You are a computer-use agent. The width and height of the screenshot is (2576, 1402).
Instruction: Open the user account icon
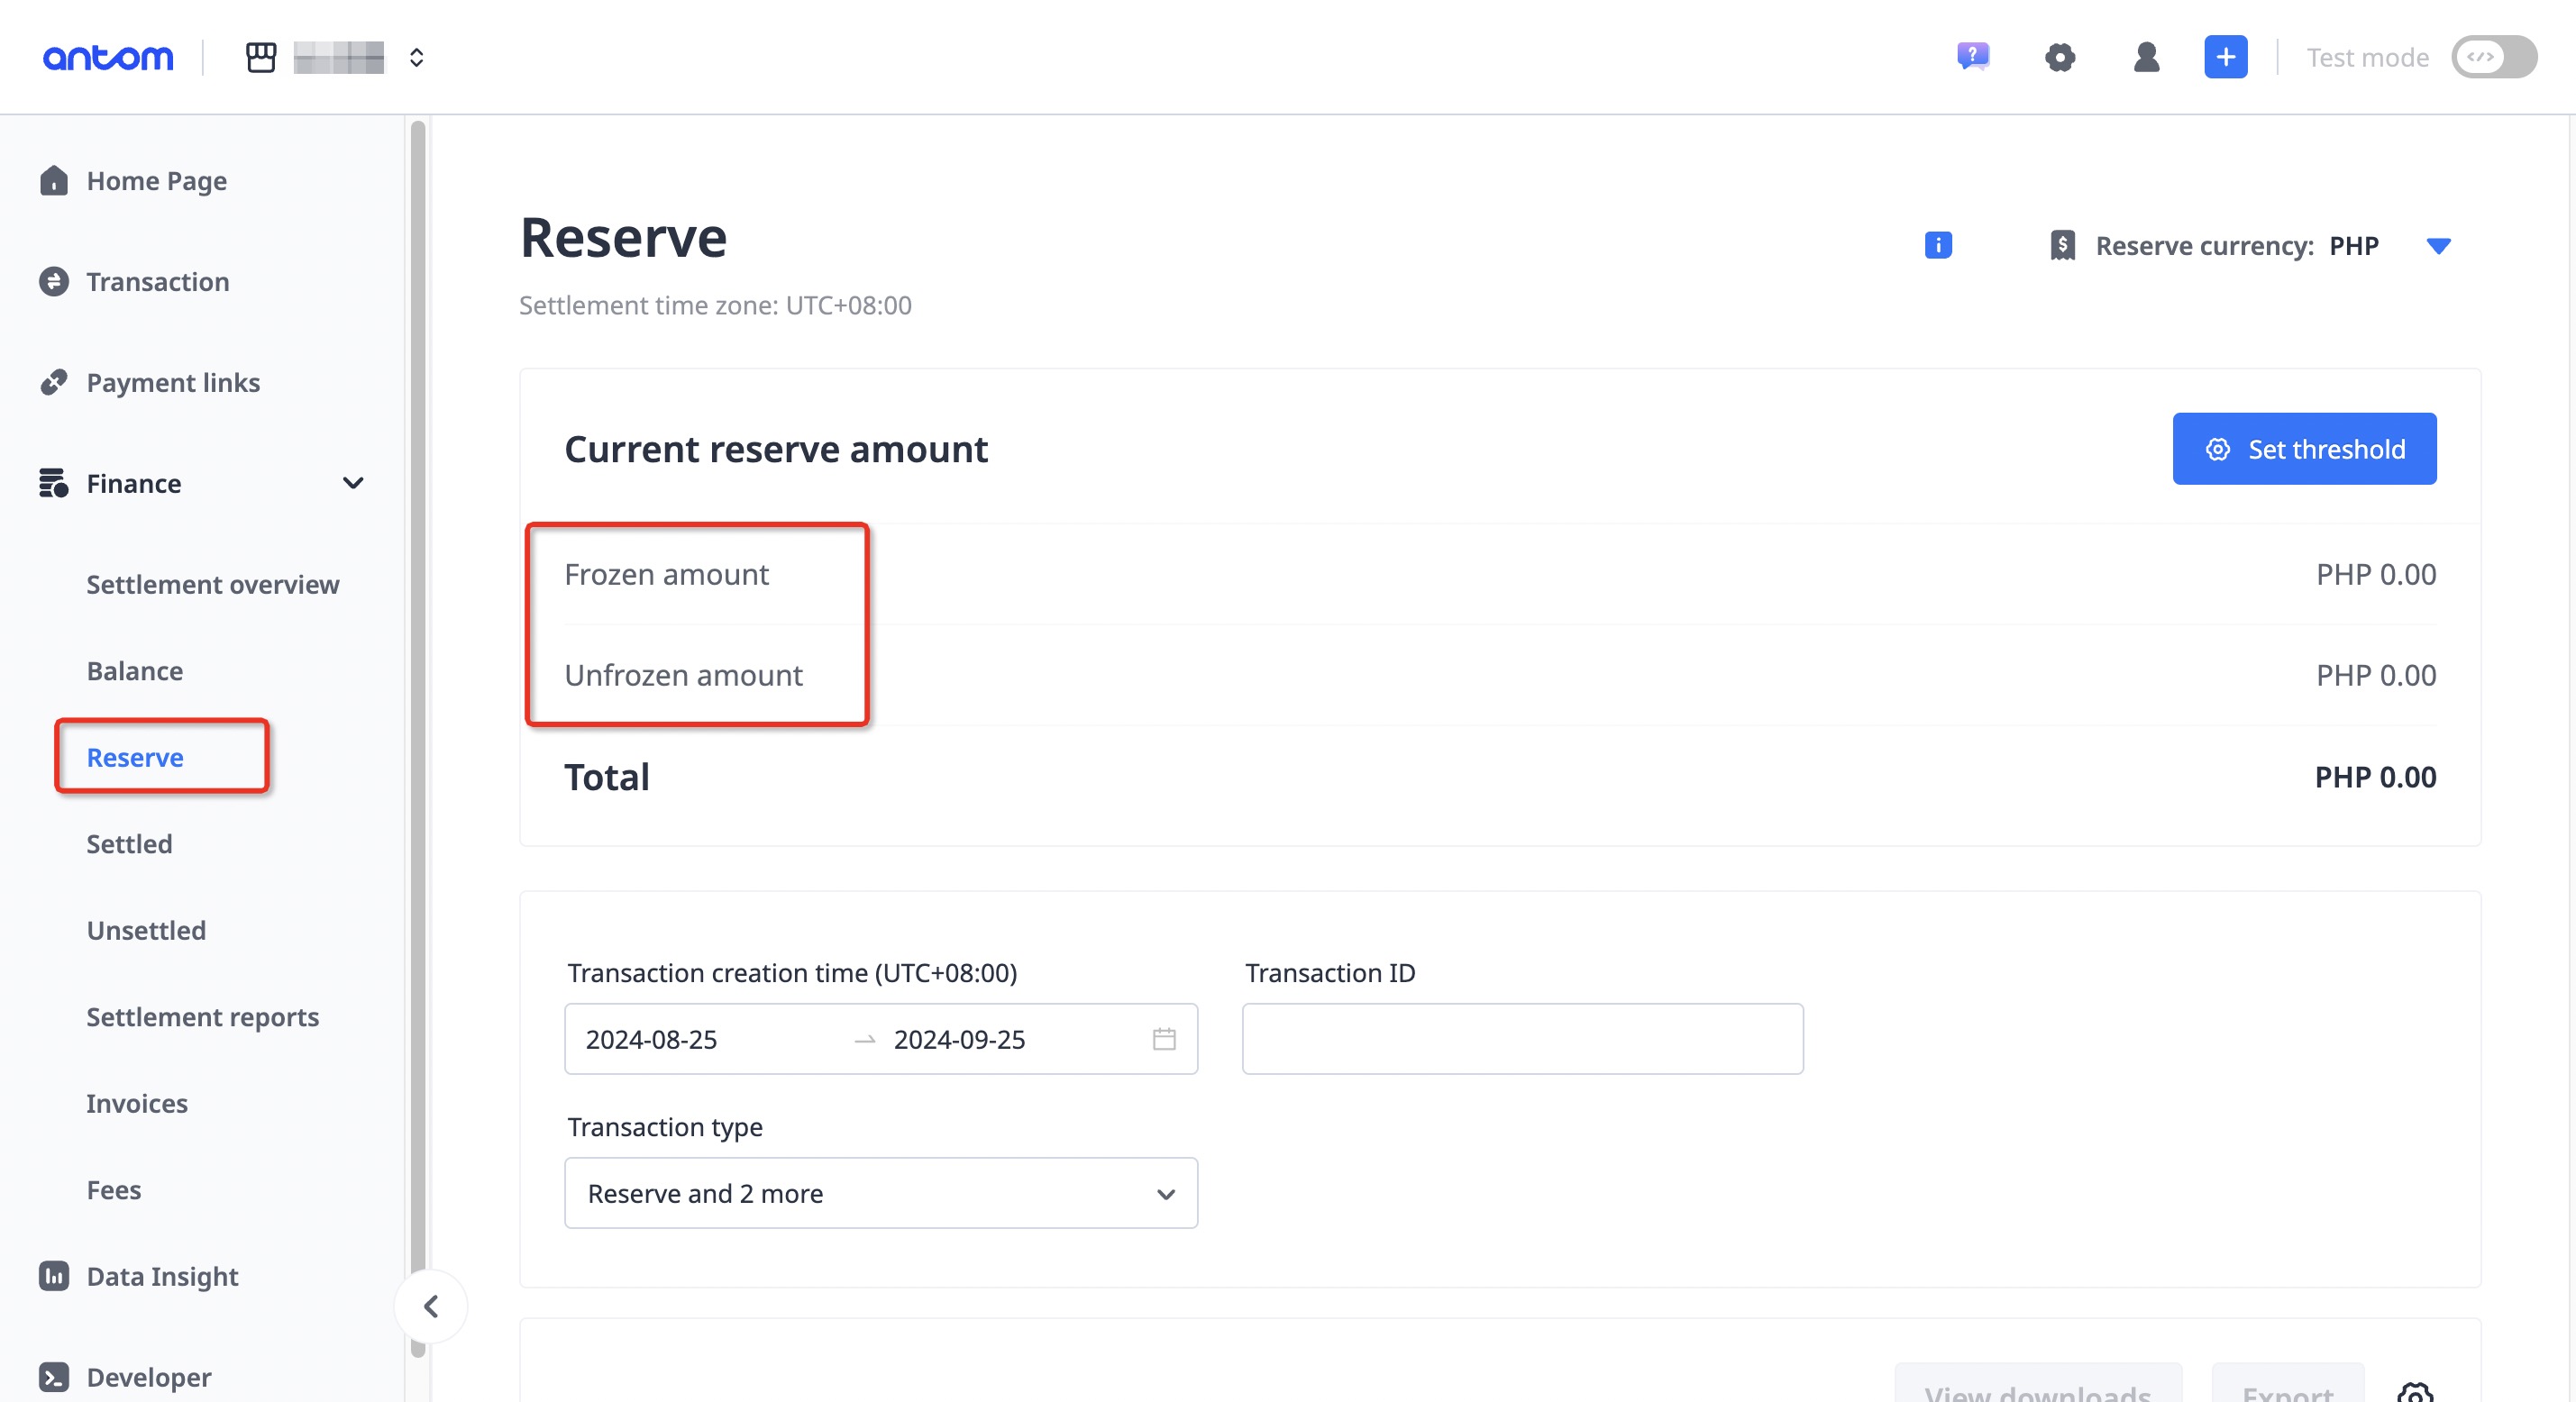click(2146, 57)
